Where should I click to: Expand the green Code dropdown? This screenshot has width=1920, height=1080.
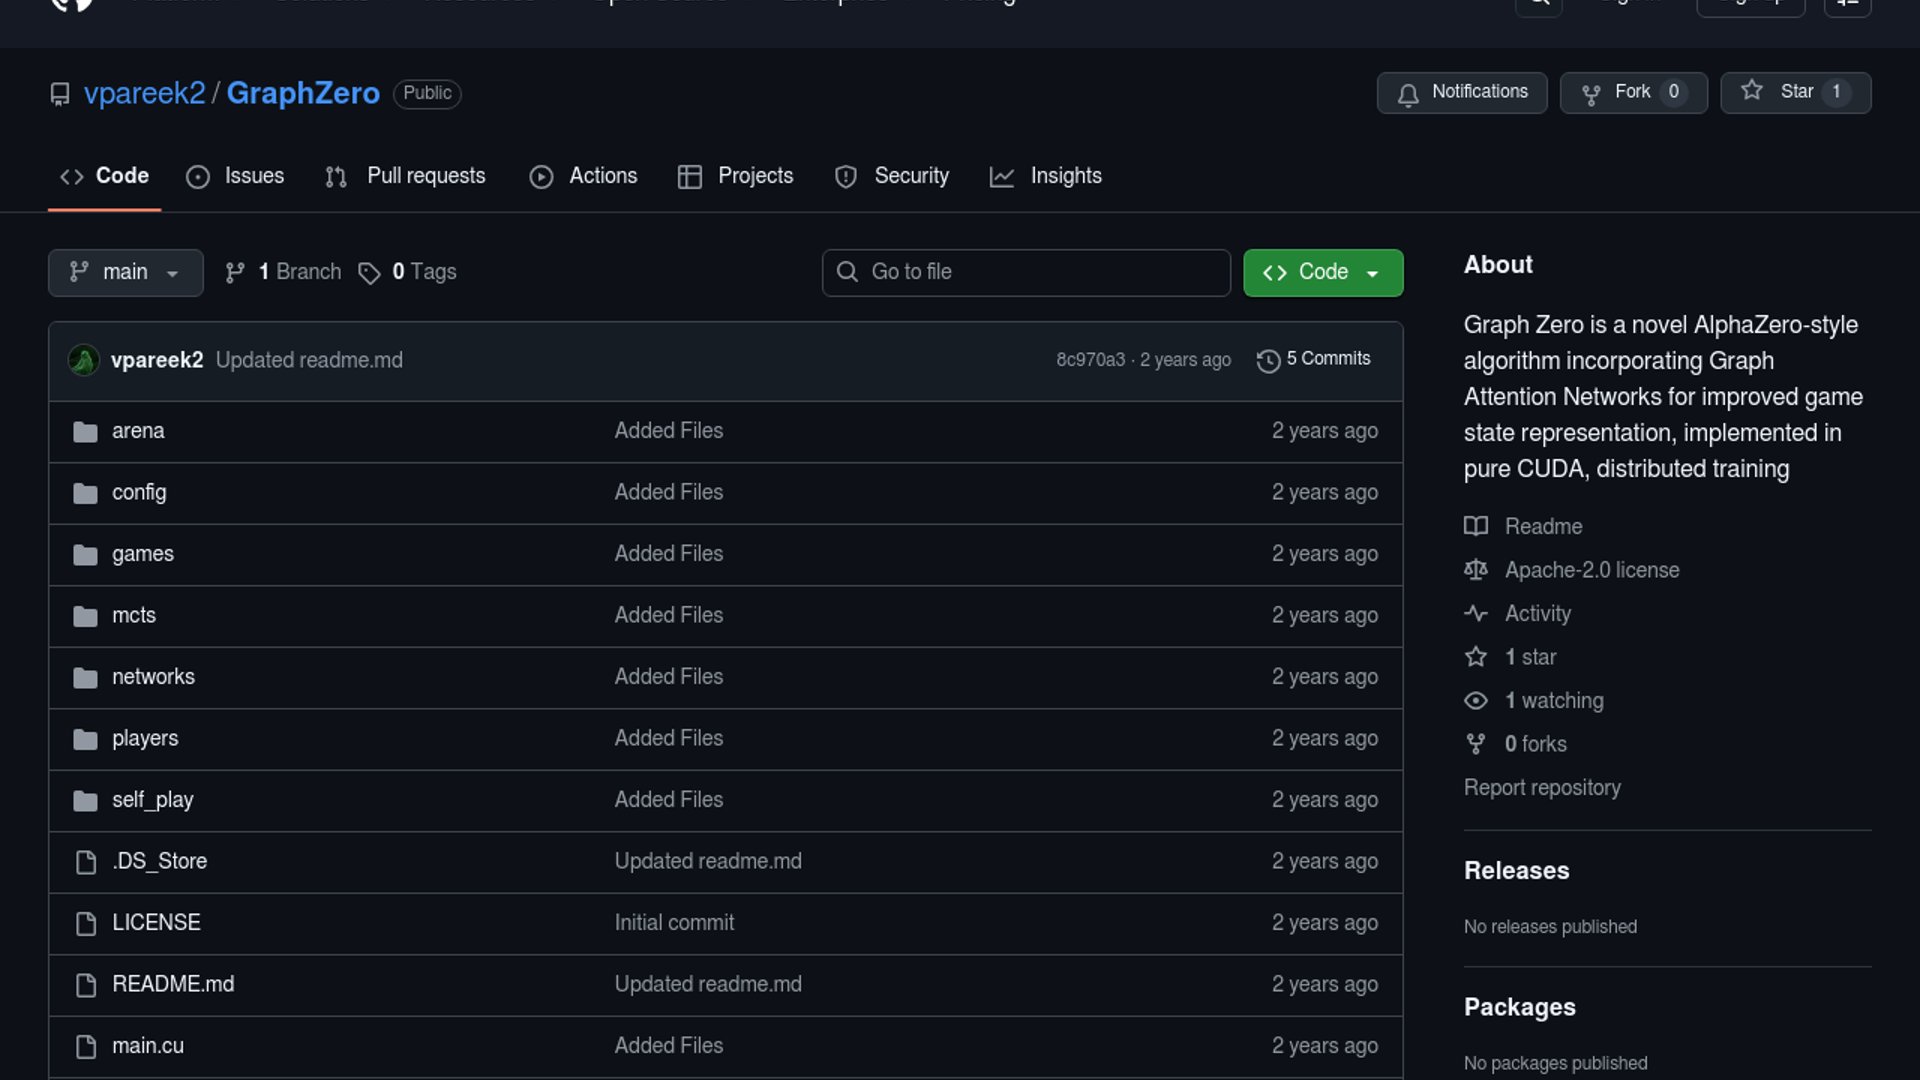click(x=1322, y=272)
